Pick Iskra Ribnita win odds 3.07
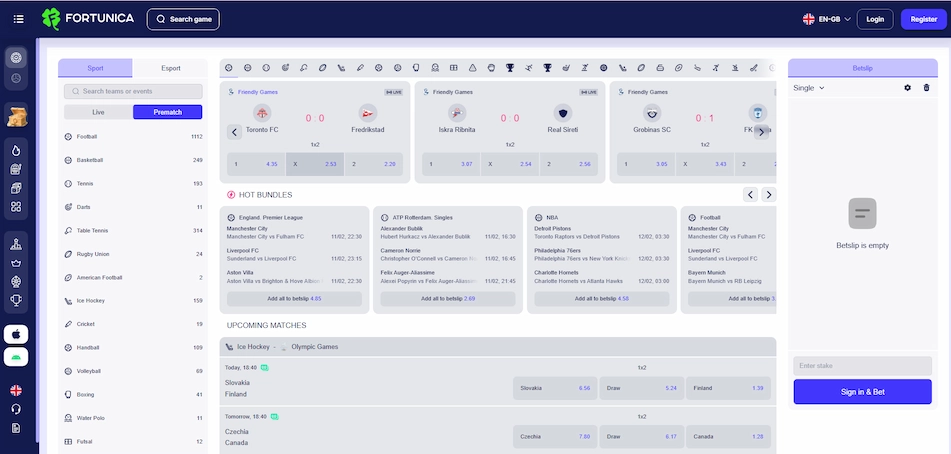The width and height of the screenshot is (951, 454). pyautogui.click(x=451, y=164)
